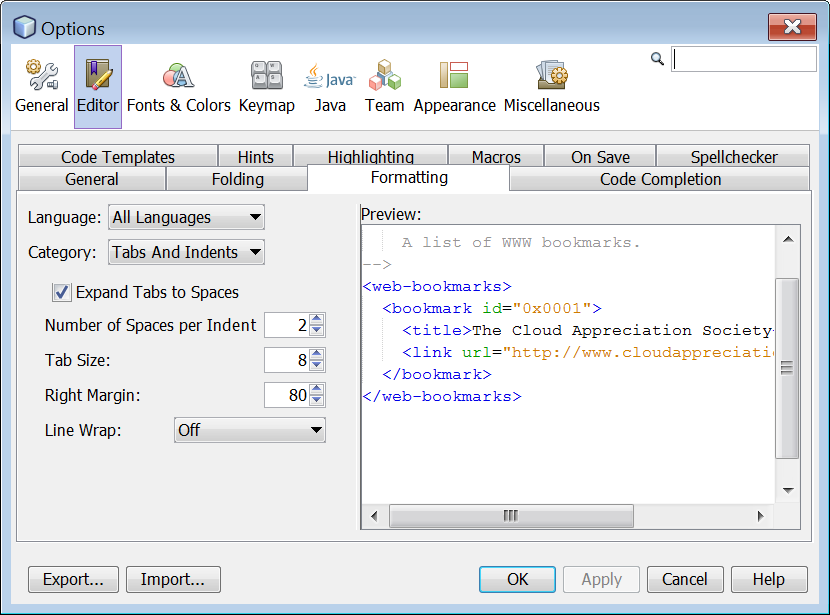Screen dimensions: 830x615
Task: Click preview vertical scrollbar up arrow
Action: [x=788, y=239]
